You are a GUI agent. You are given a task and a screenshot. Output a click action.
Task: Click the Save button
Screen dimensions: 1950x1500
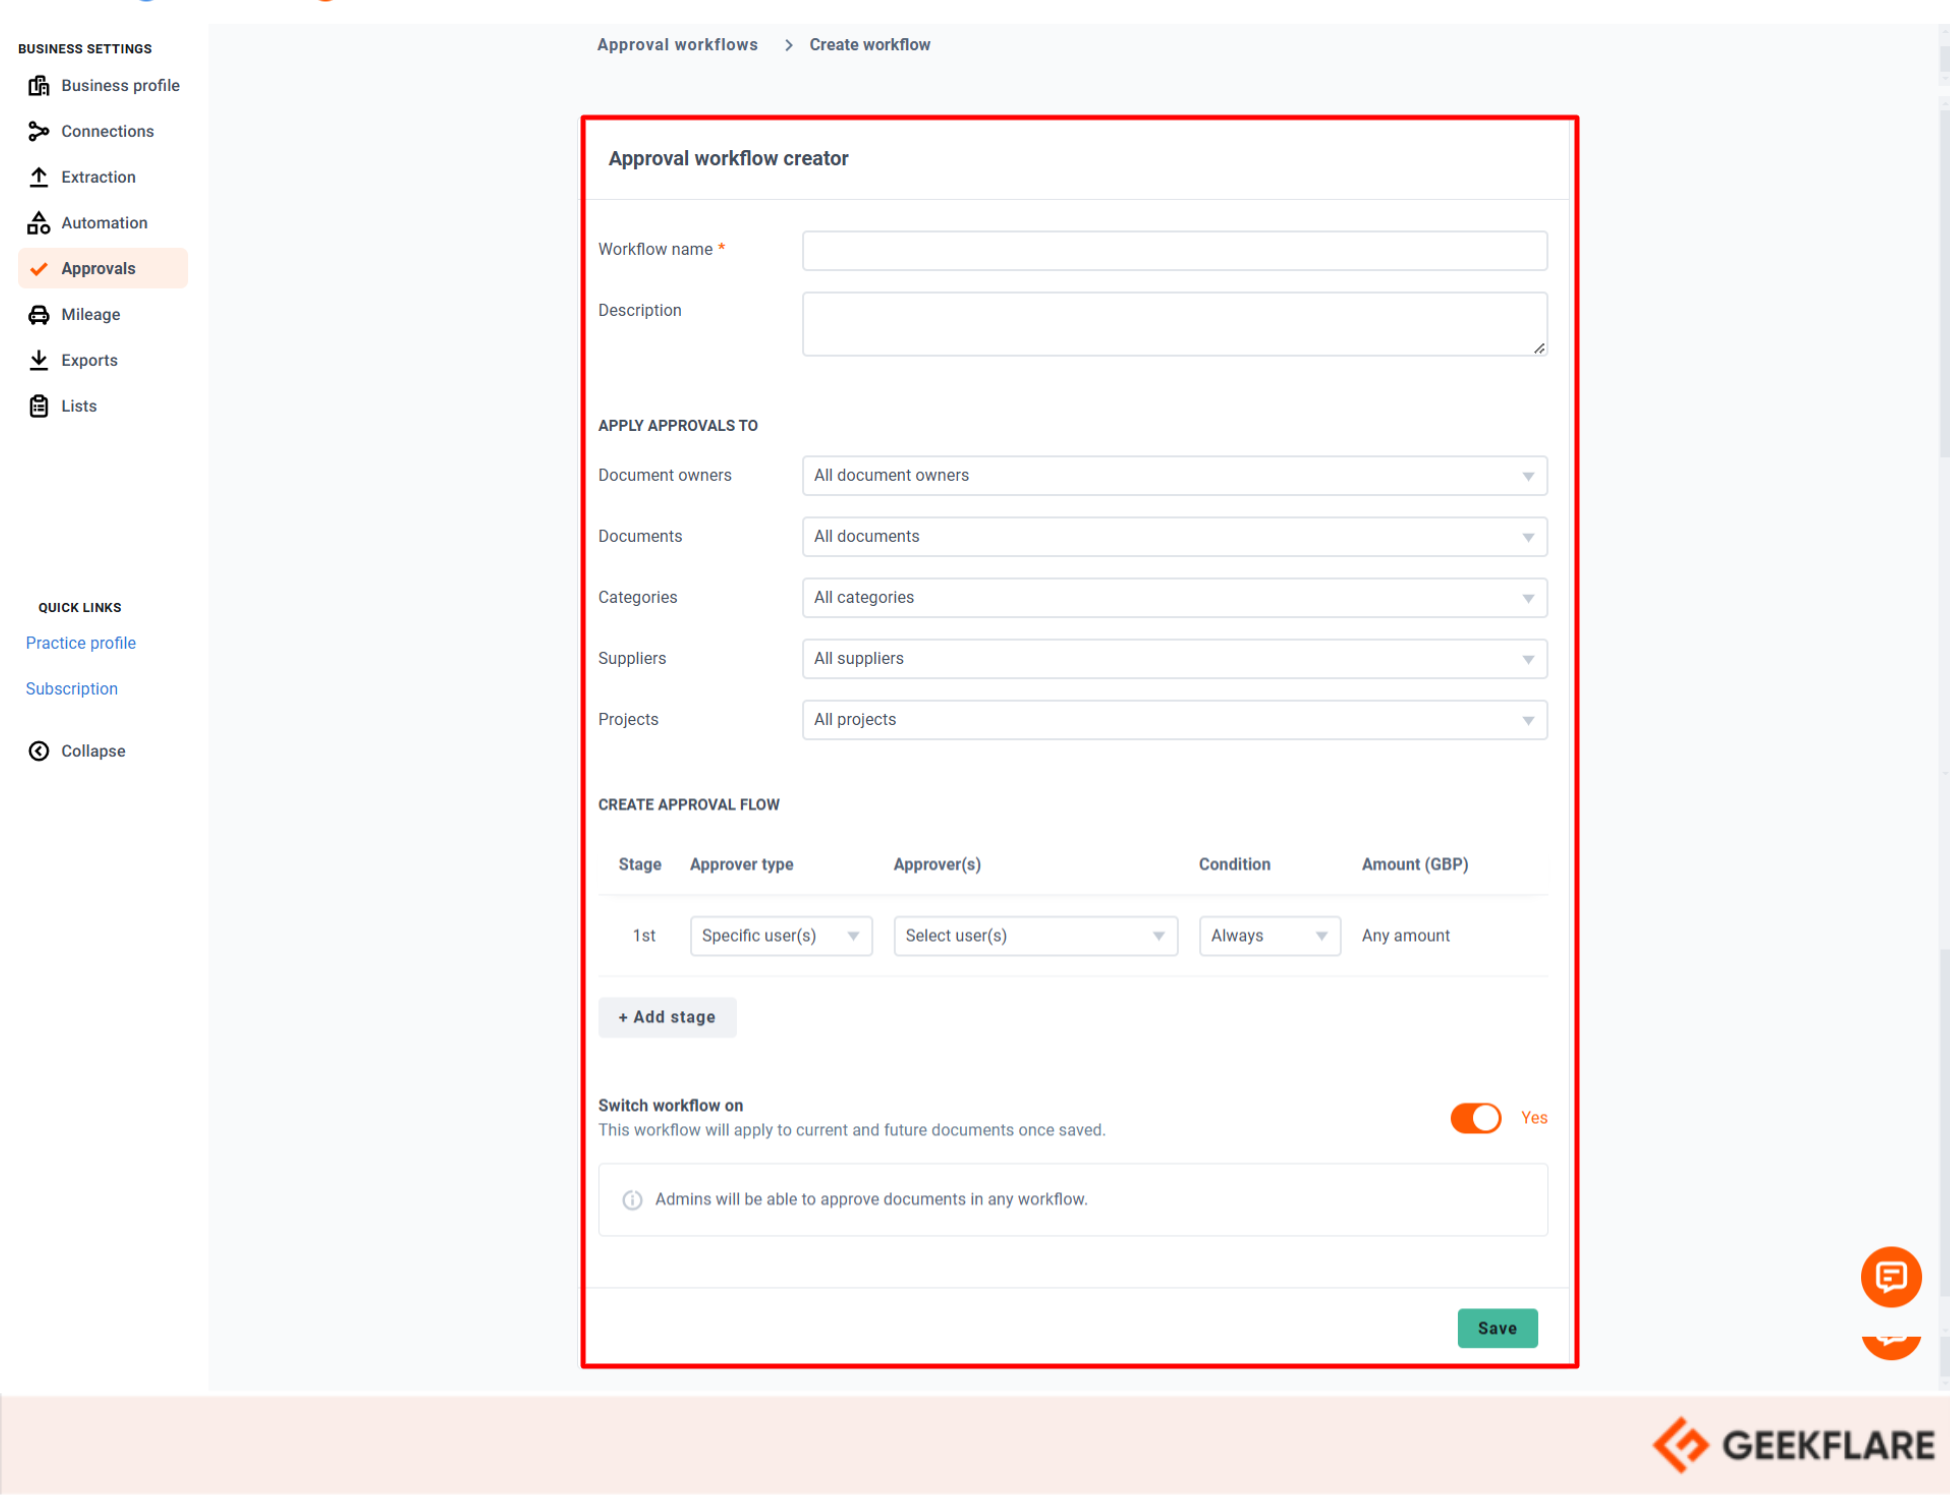coord(1496,1329)
